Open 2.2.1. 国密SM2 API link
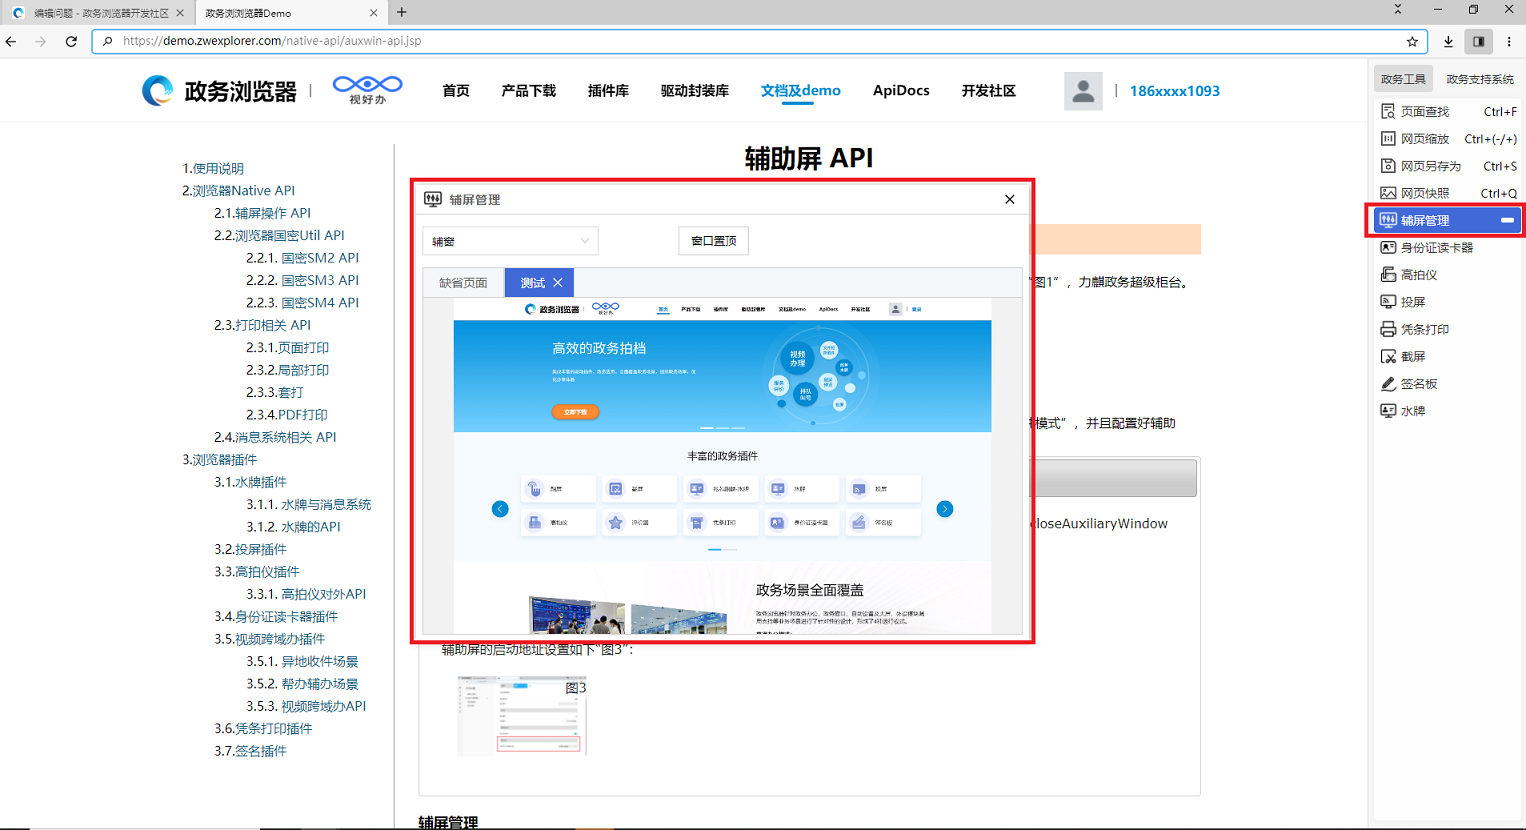Viewport: 1526px width, 830px height. 302,258
